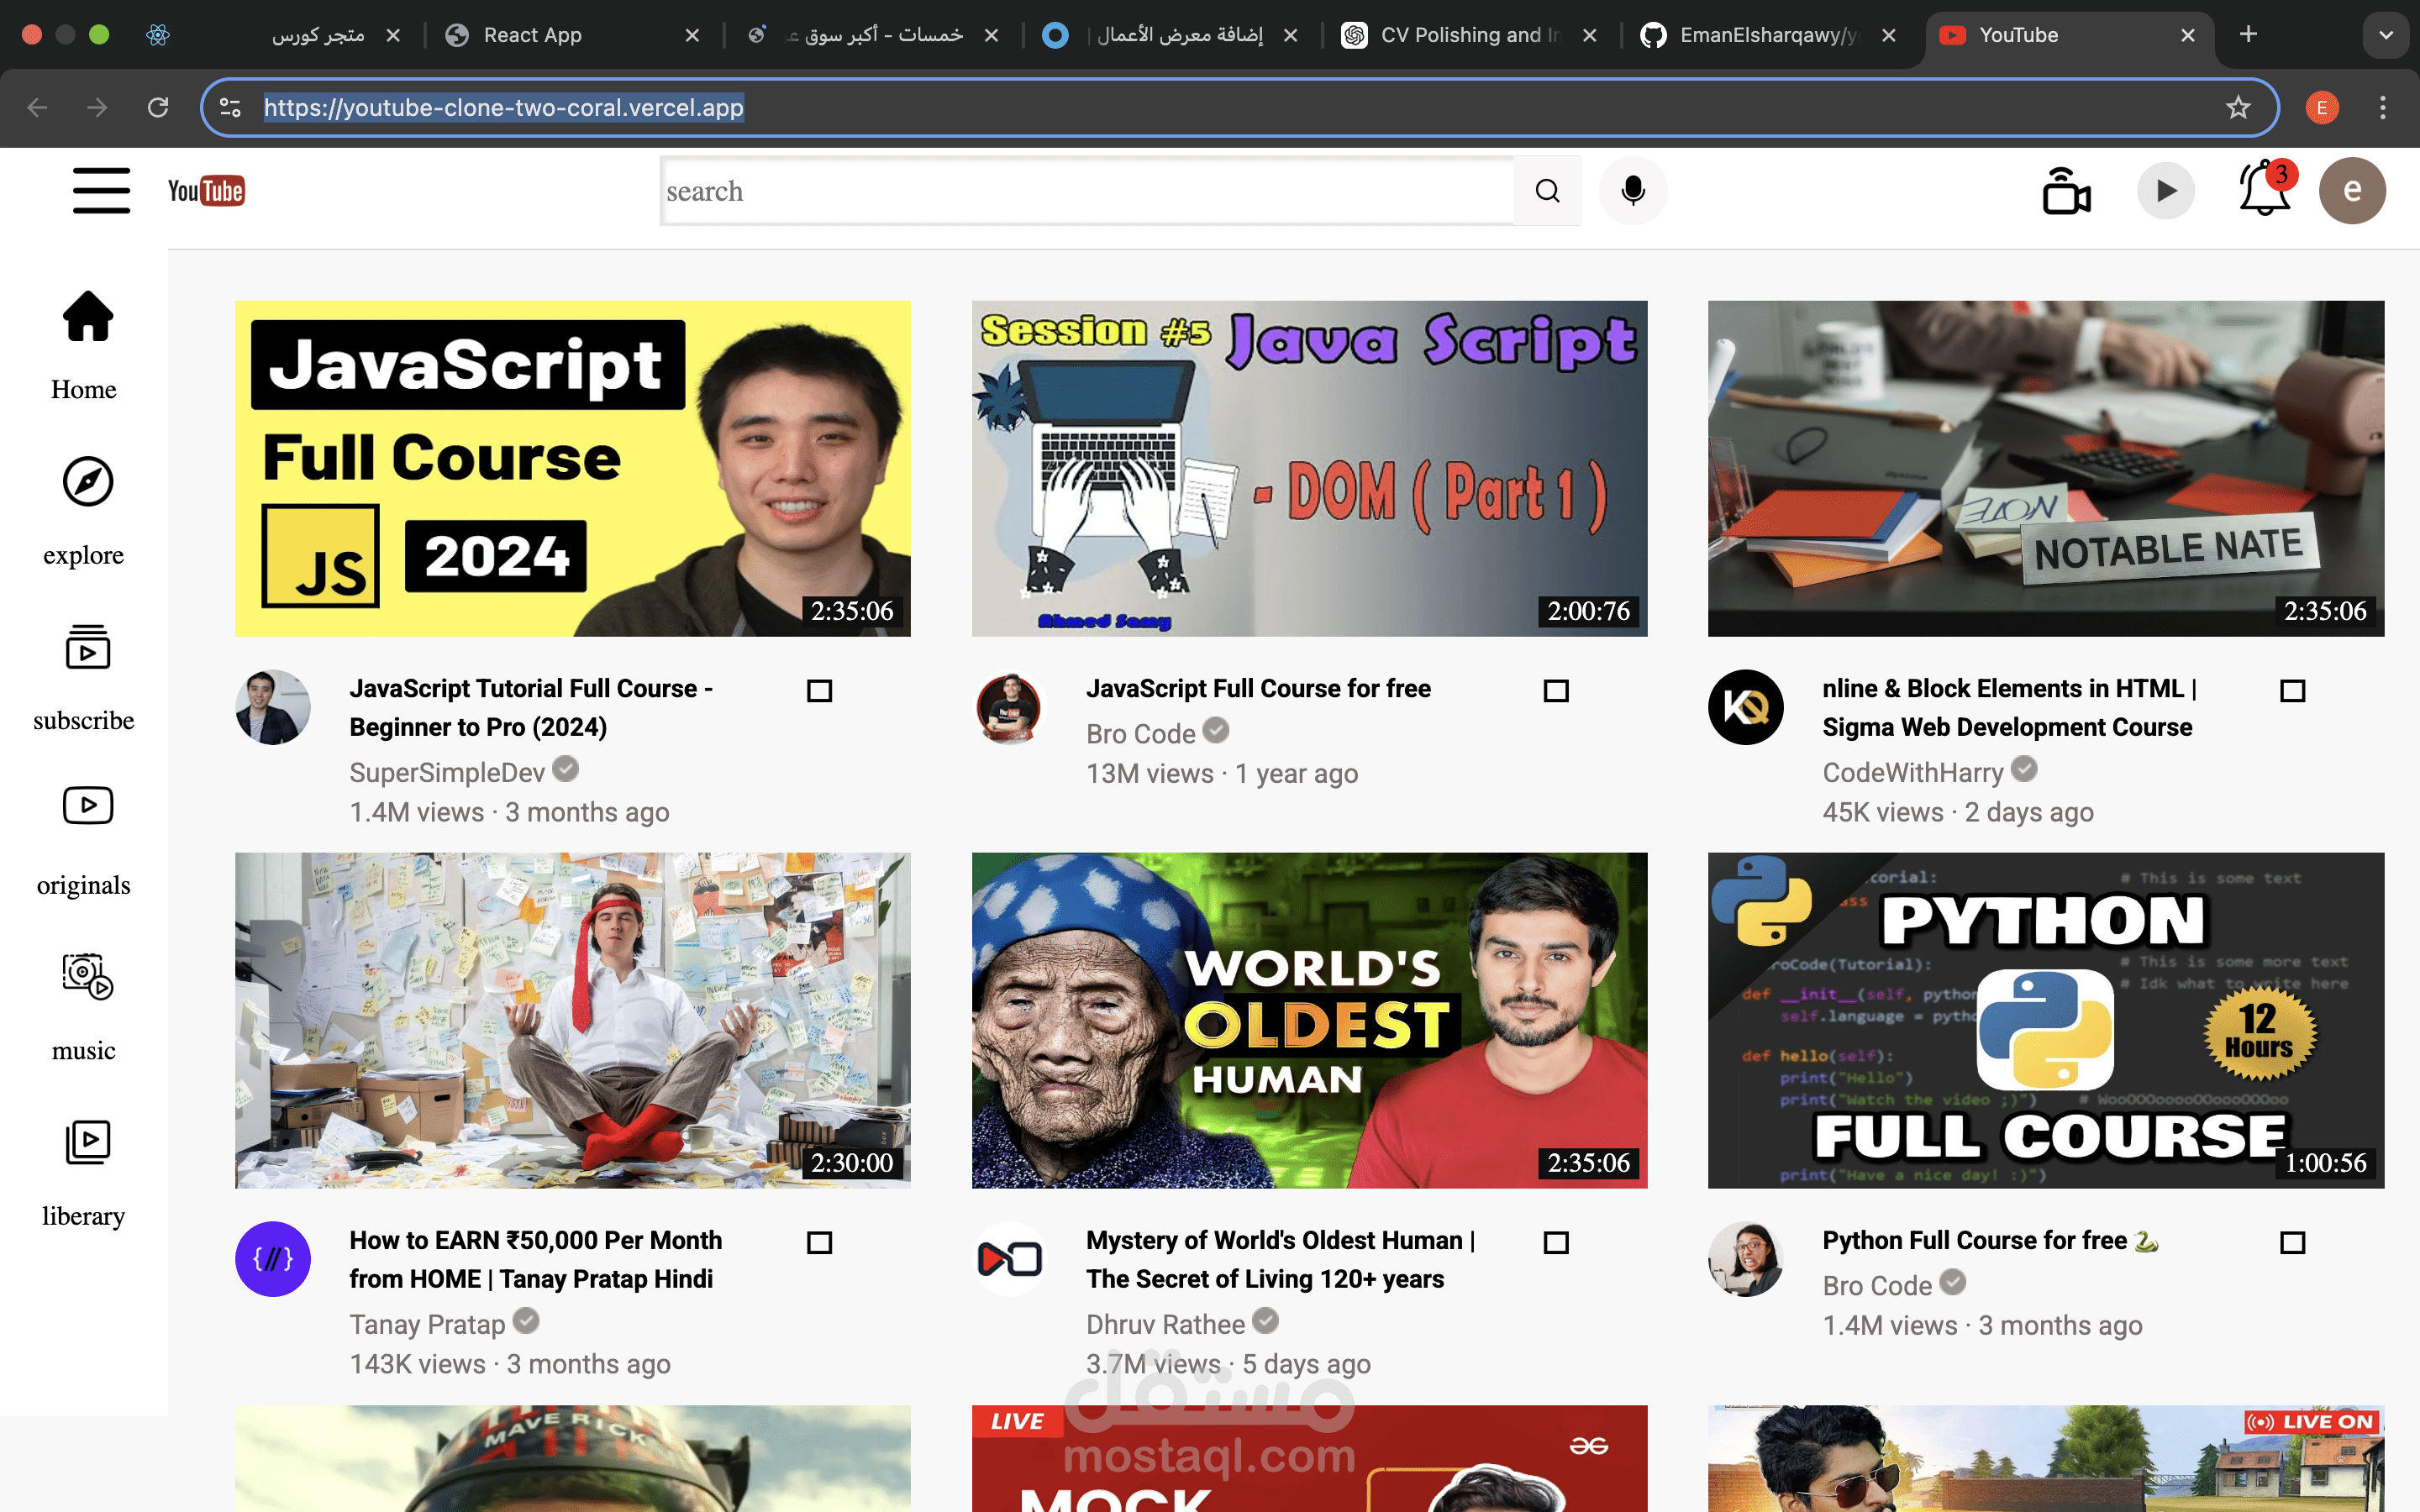Open explore compass icon
2420x1512 pixels.
pos(87,481)
